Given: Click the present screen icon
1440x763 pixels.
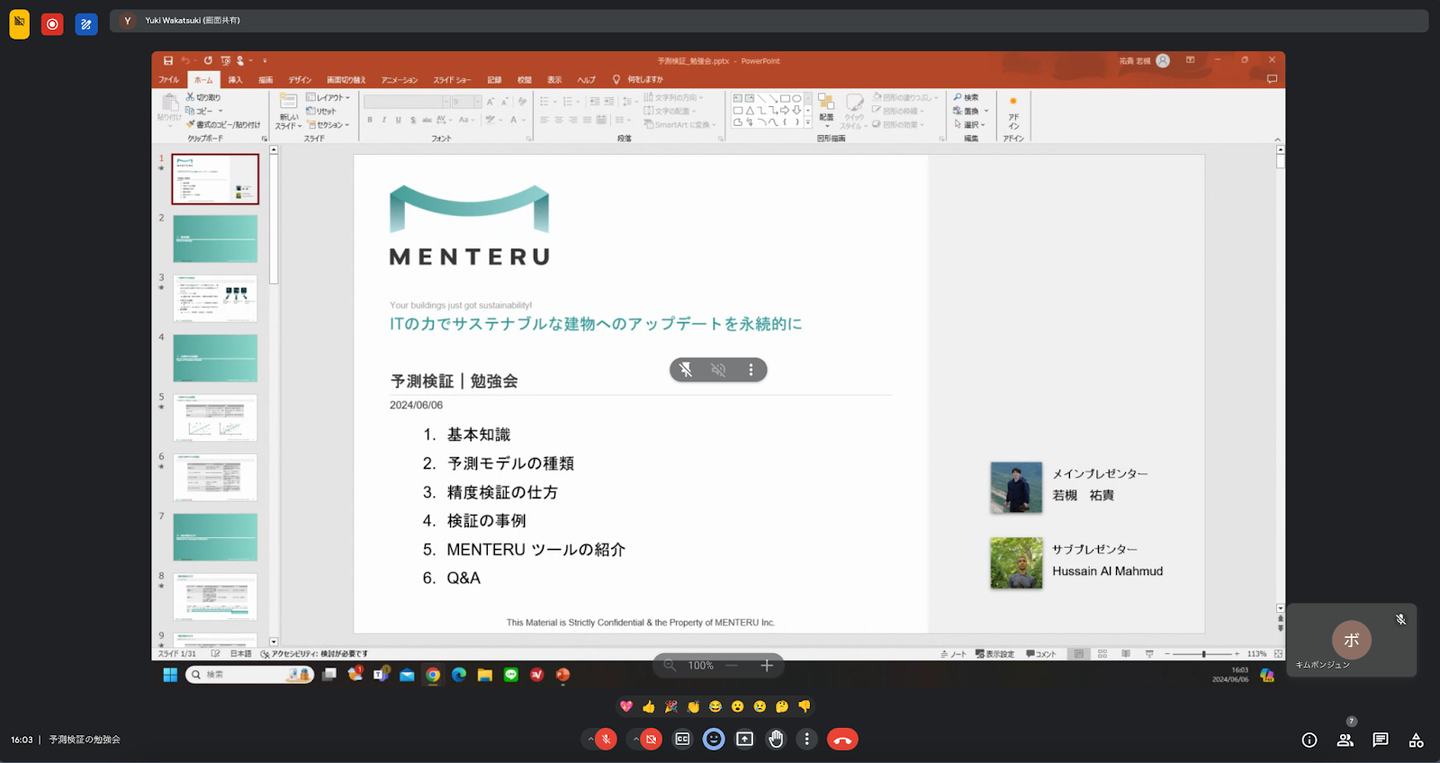Looking at the screenshot, I should tap(744, 739).
